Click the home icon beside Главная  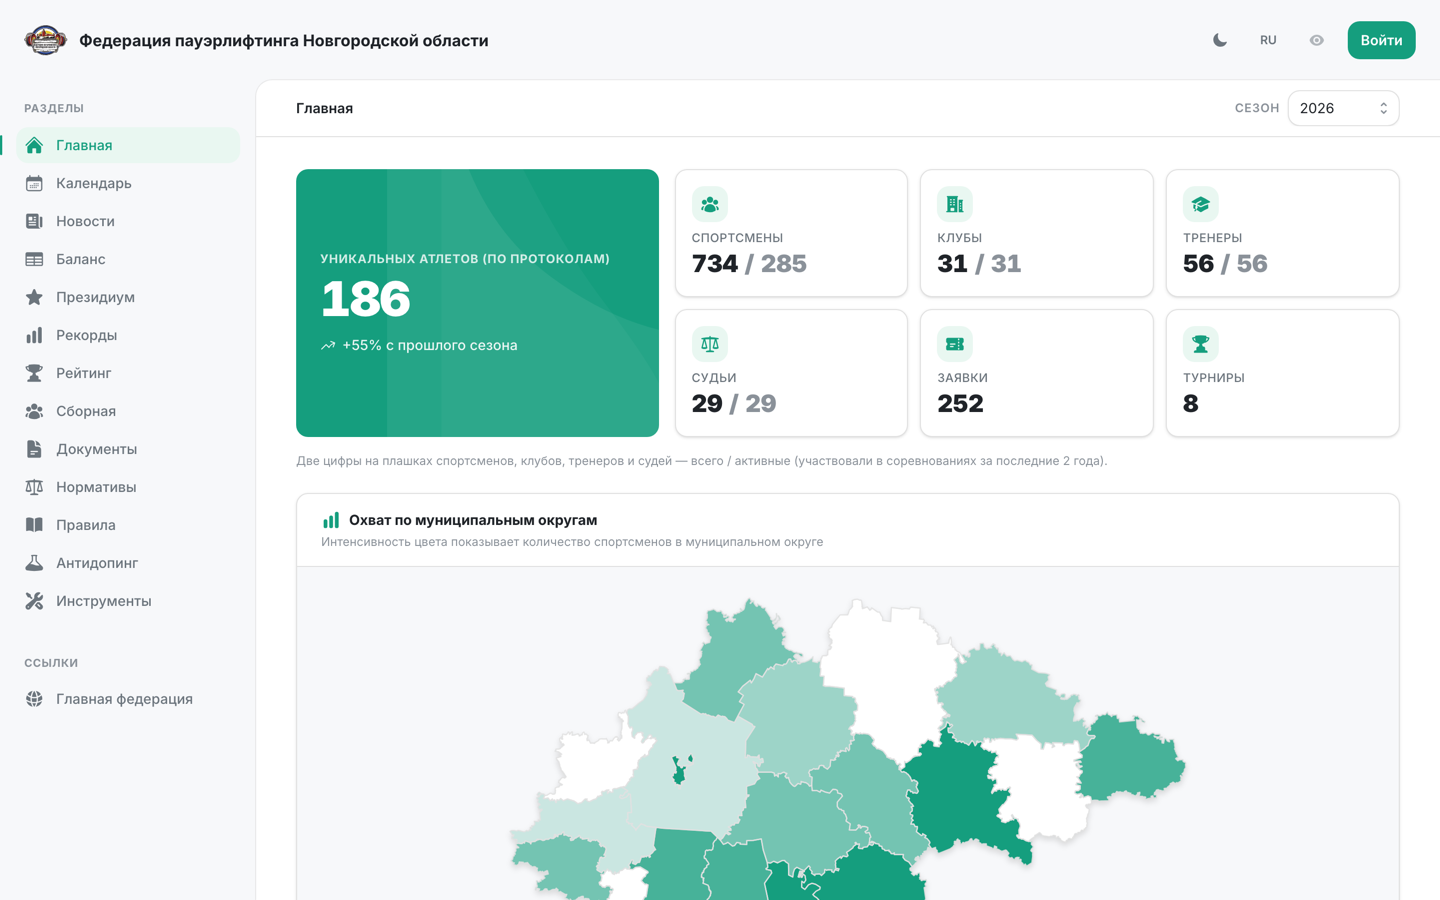coord(34,145)
